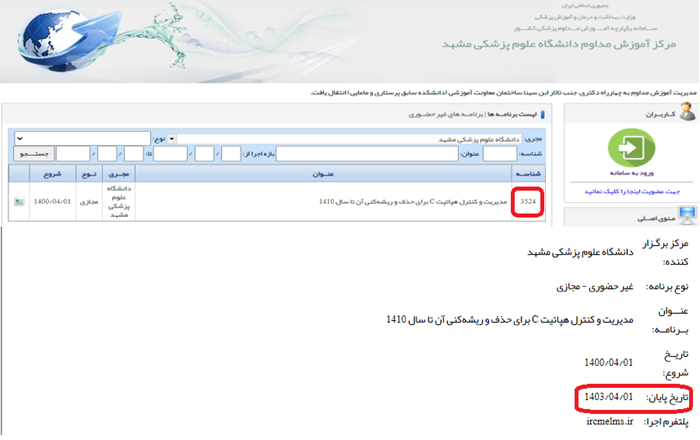Open the 'نوع' type dropdown
The width and height of the screenshot is (700, 440).
click(82, 138)
